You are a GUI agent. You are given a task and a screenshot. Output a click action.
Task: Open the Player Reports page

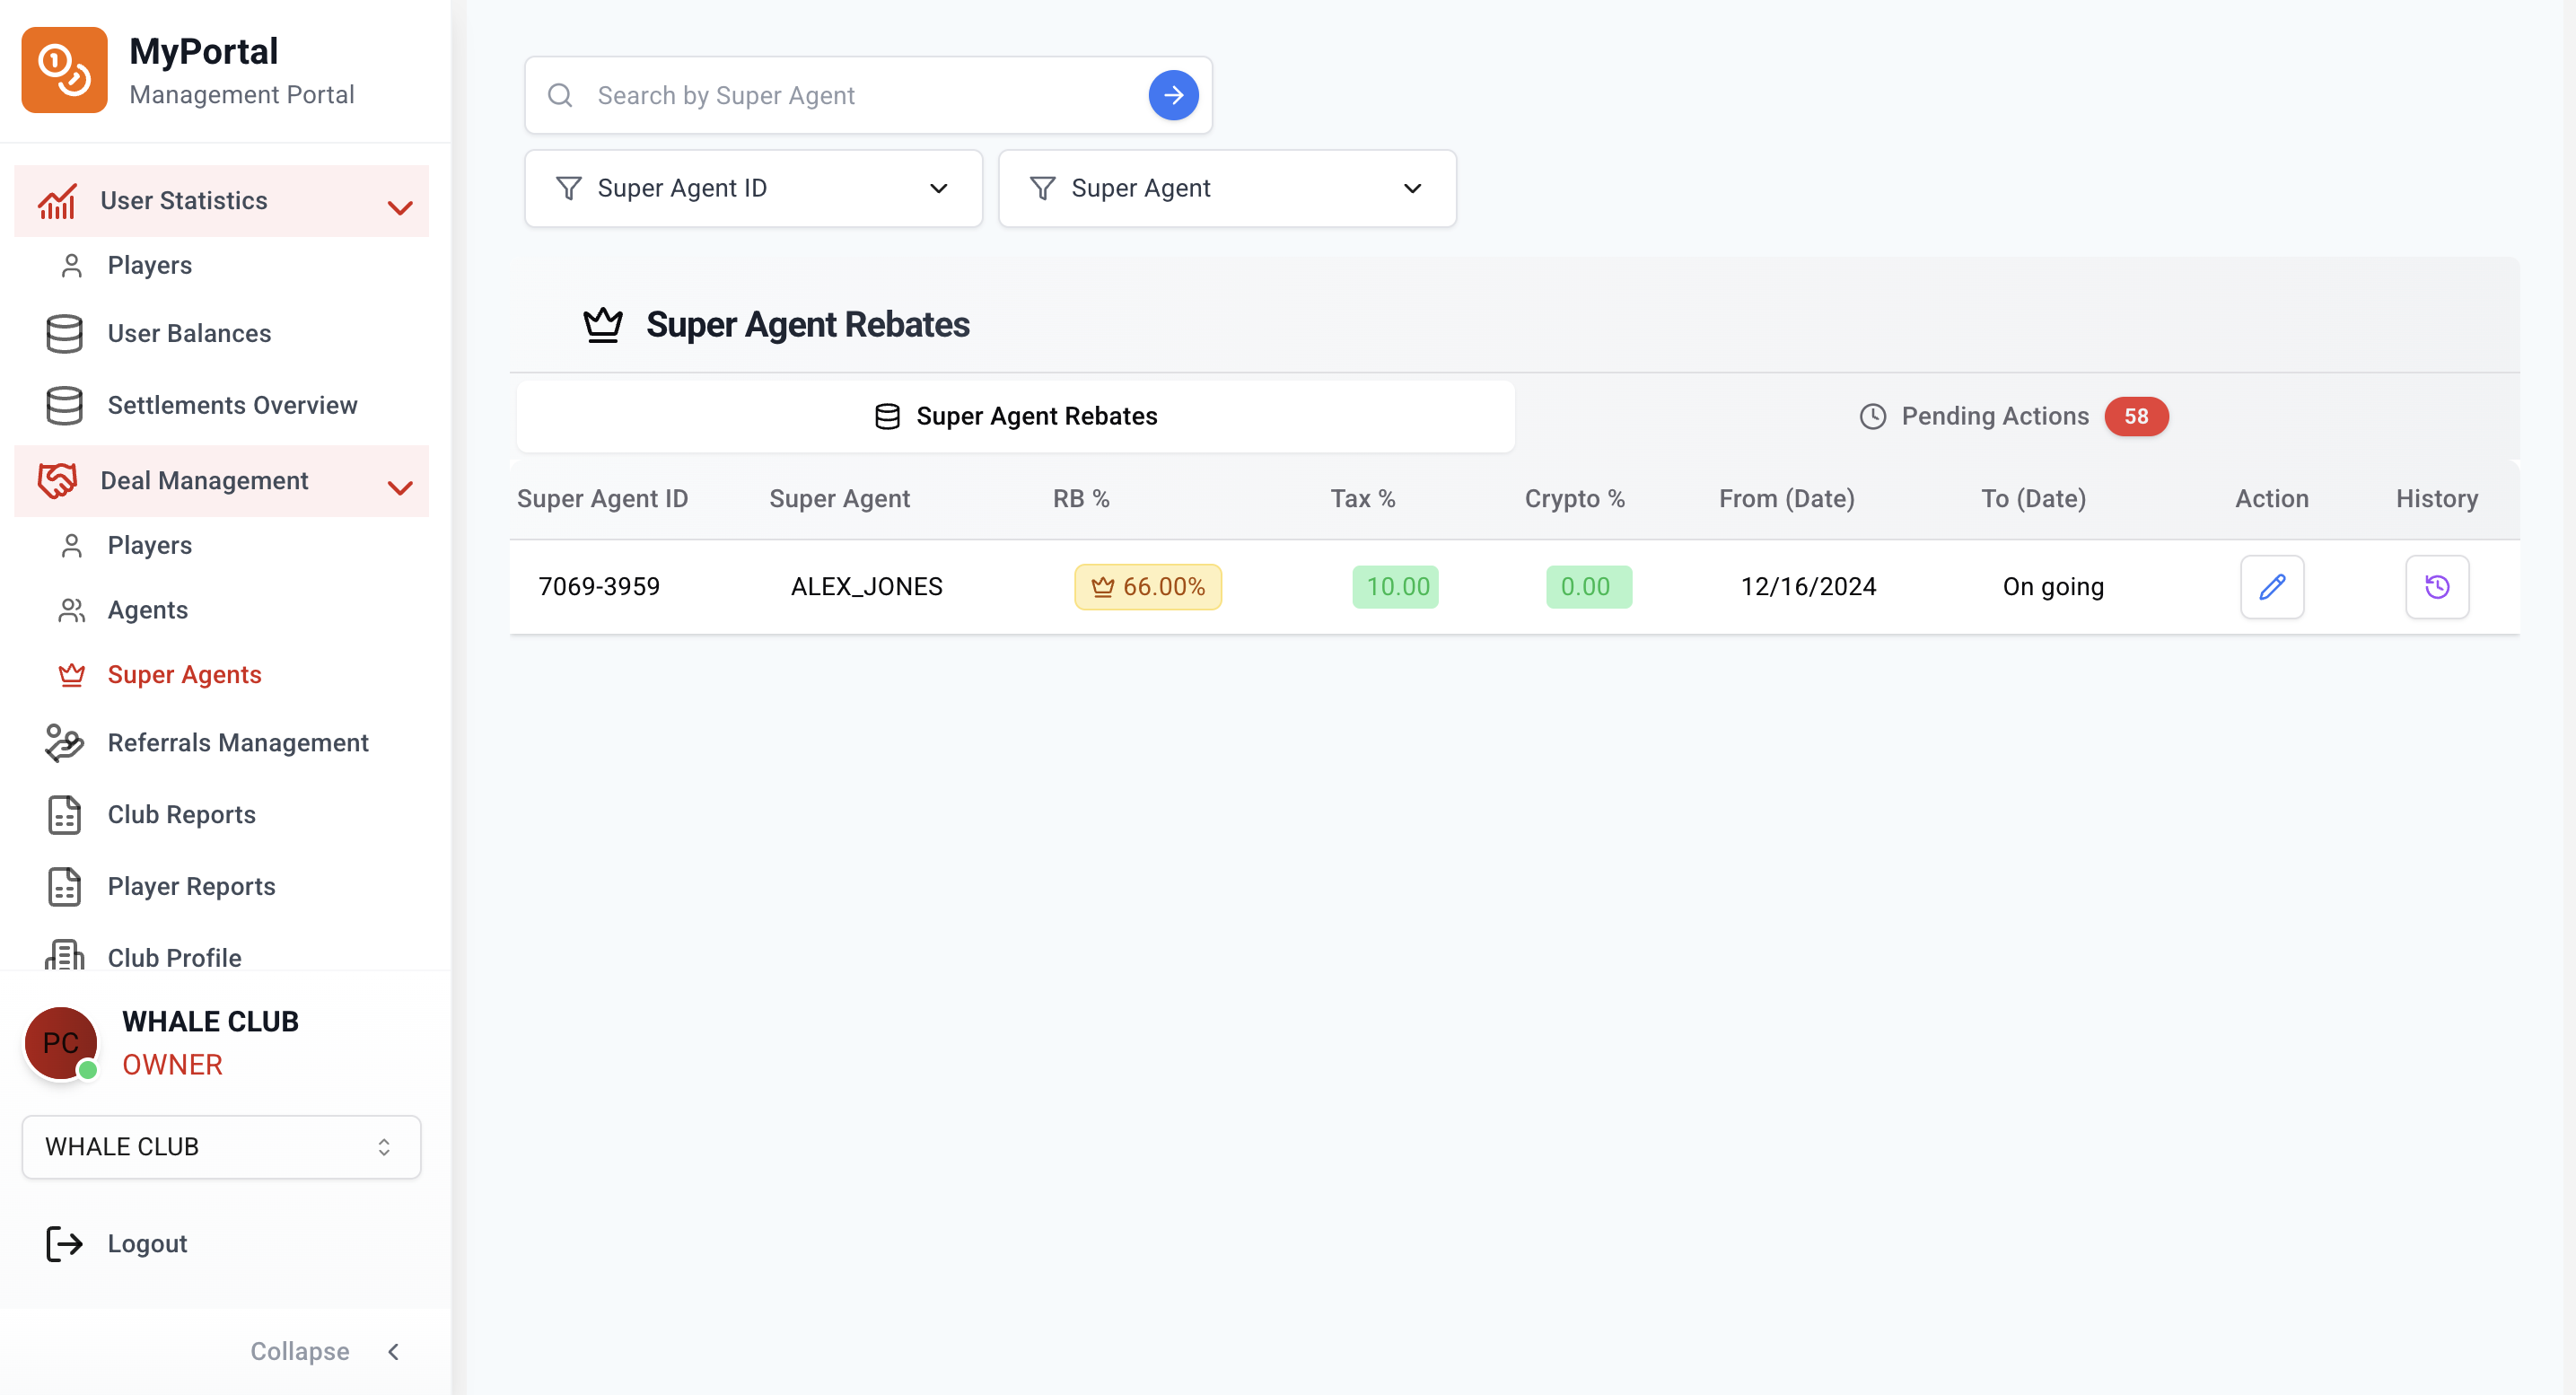tap(191, 886)
